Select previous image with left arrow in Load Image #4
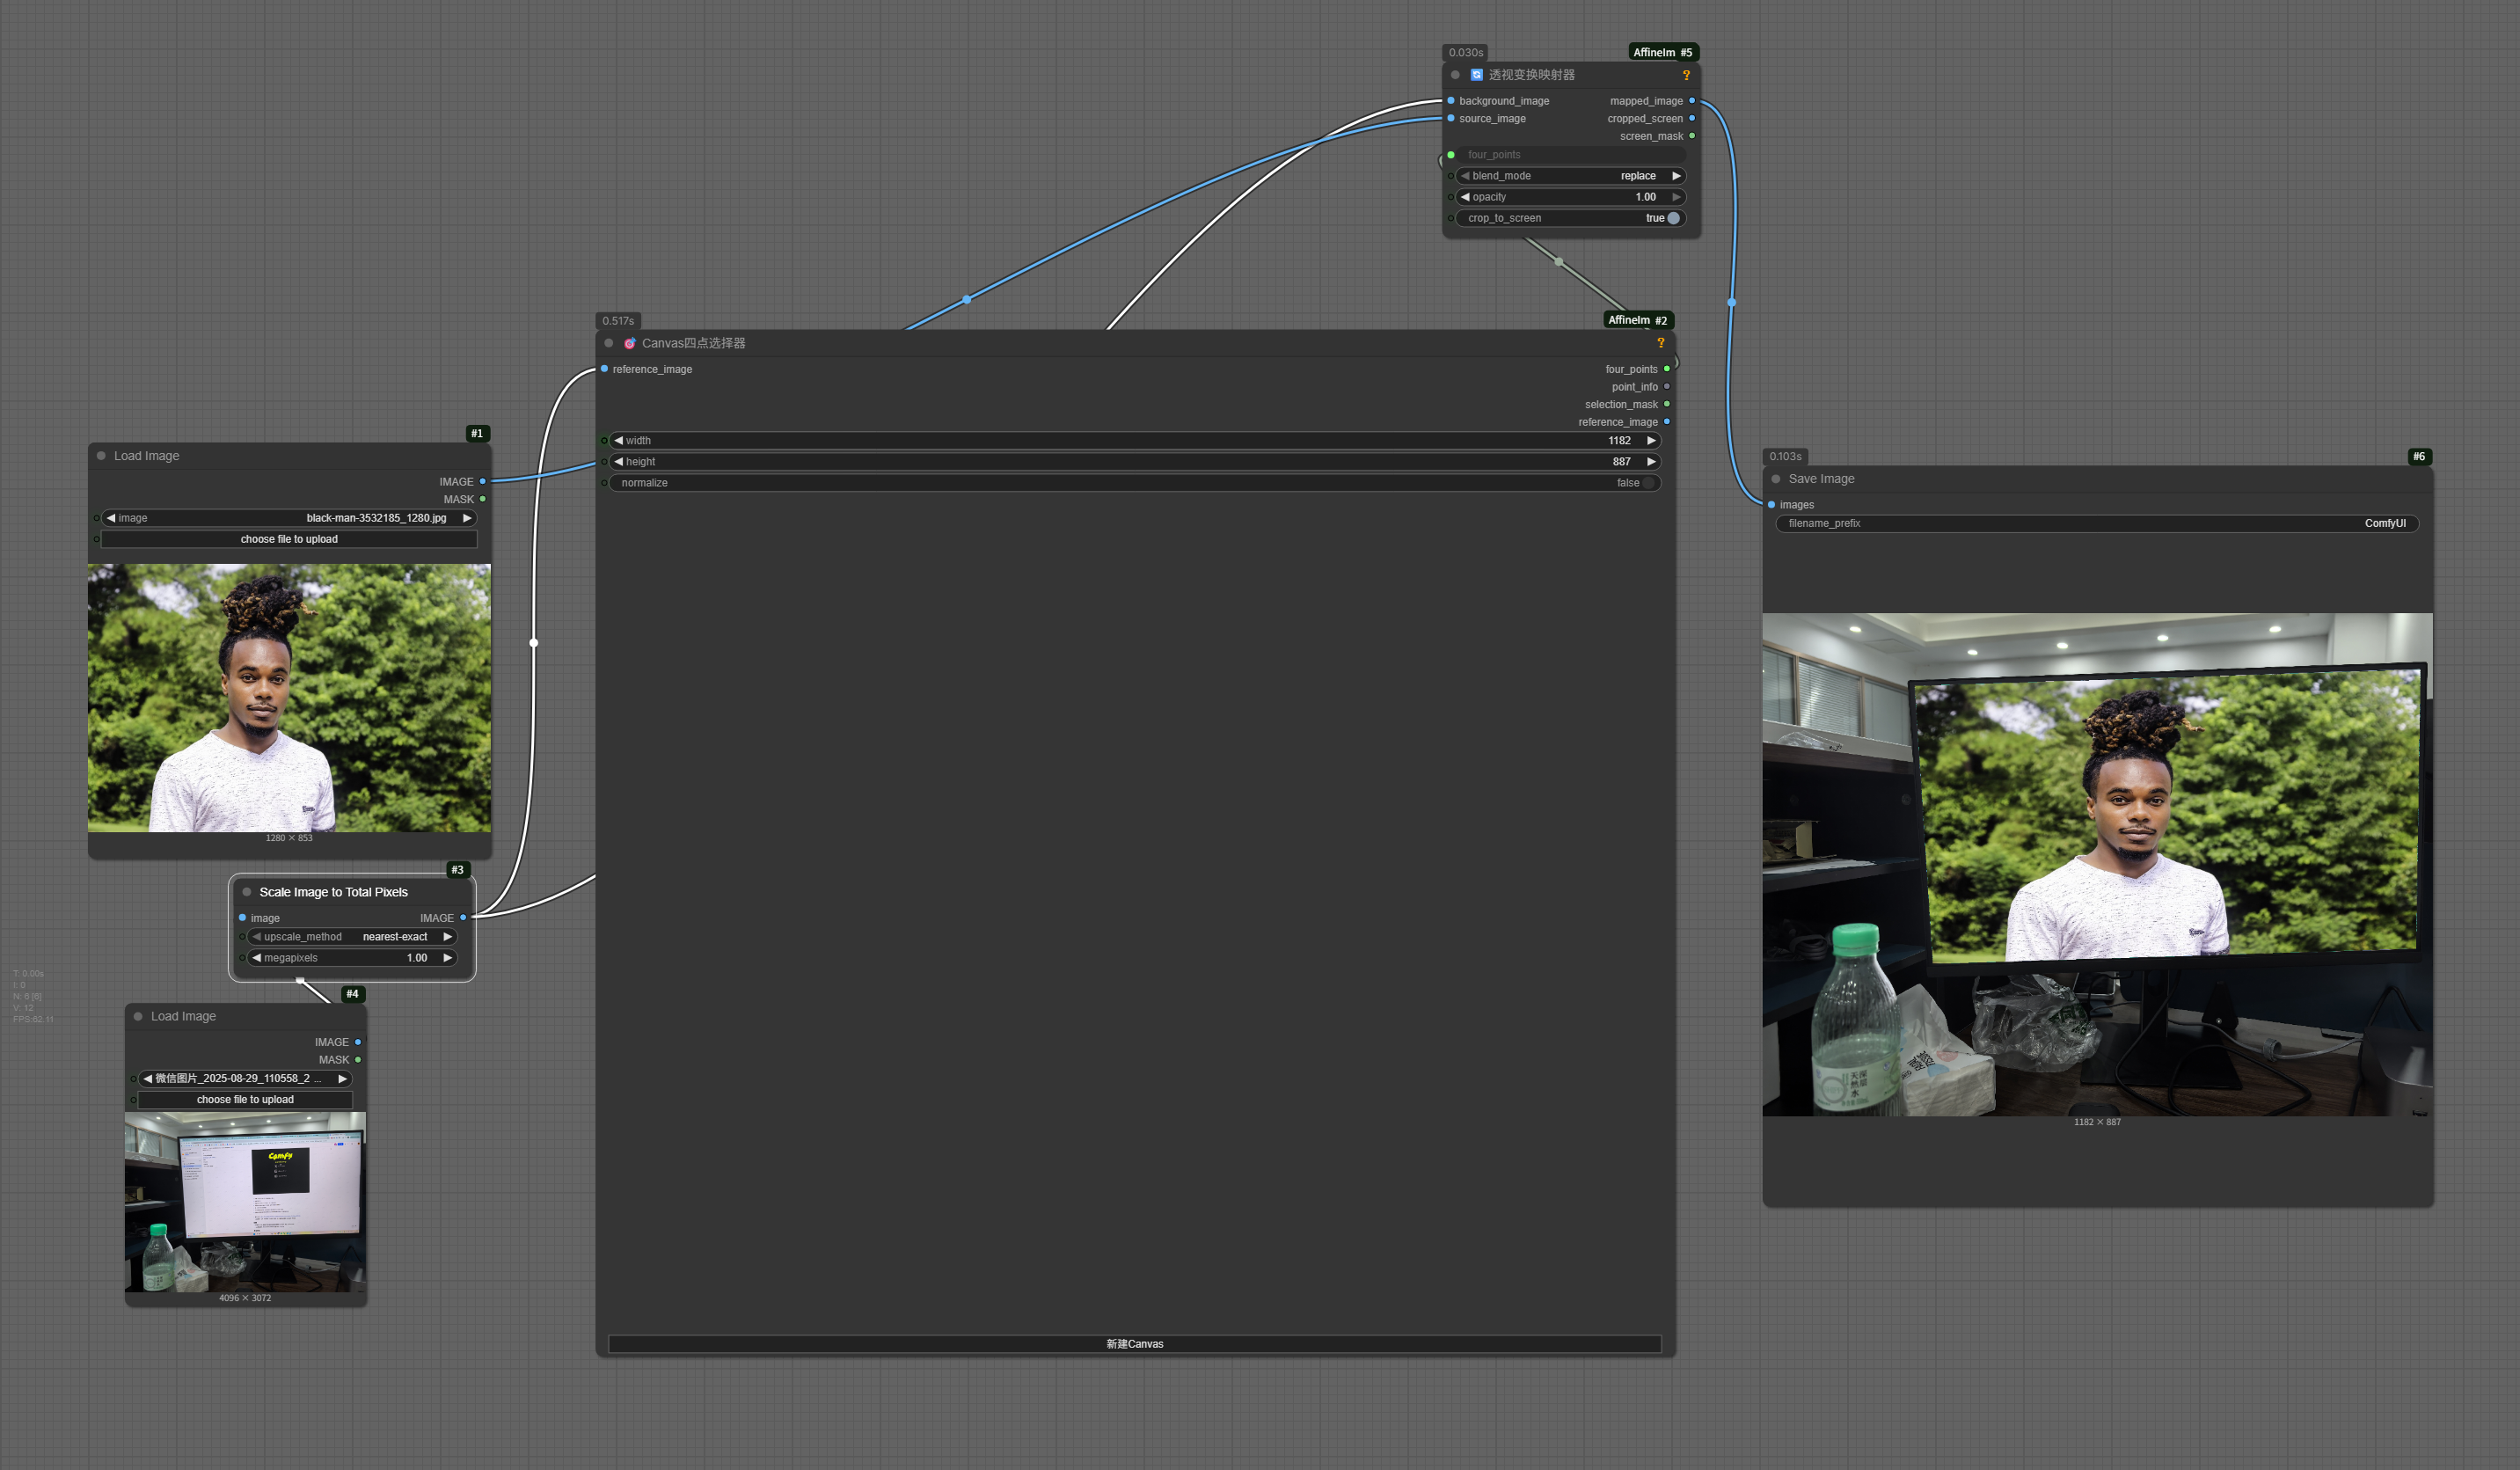The image size is (2520, 1470). (x=148, y=1079)
